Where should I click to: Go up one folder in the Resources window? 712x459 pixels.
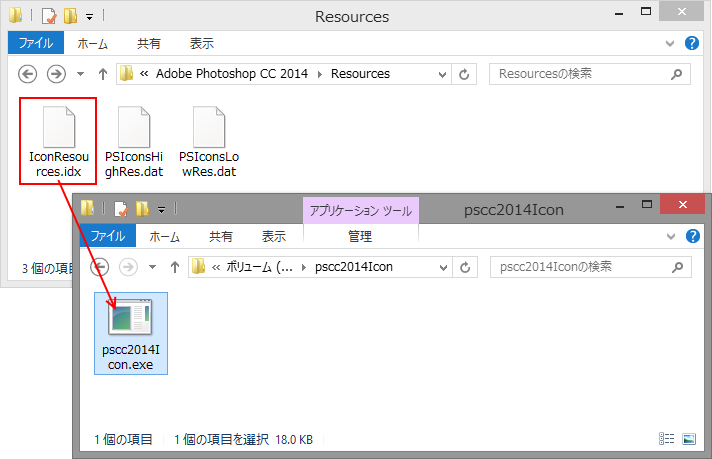[102, 74]
